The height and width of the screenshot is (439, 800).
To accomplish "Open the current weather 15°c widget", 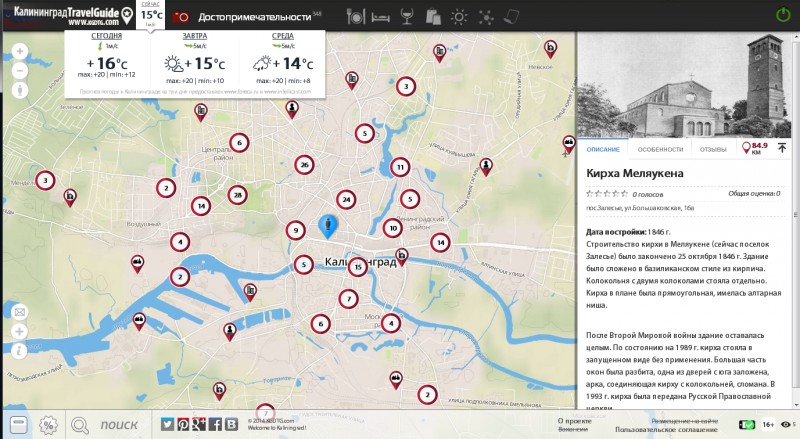I will click(x=151, y=15).
